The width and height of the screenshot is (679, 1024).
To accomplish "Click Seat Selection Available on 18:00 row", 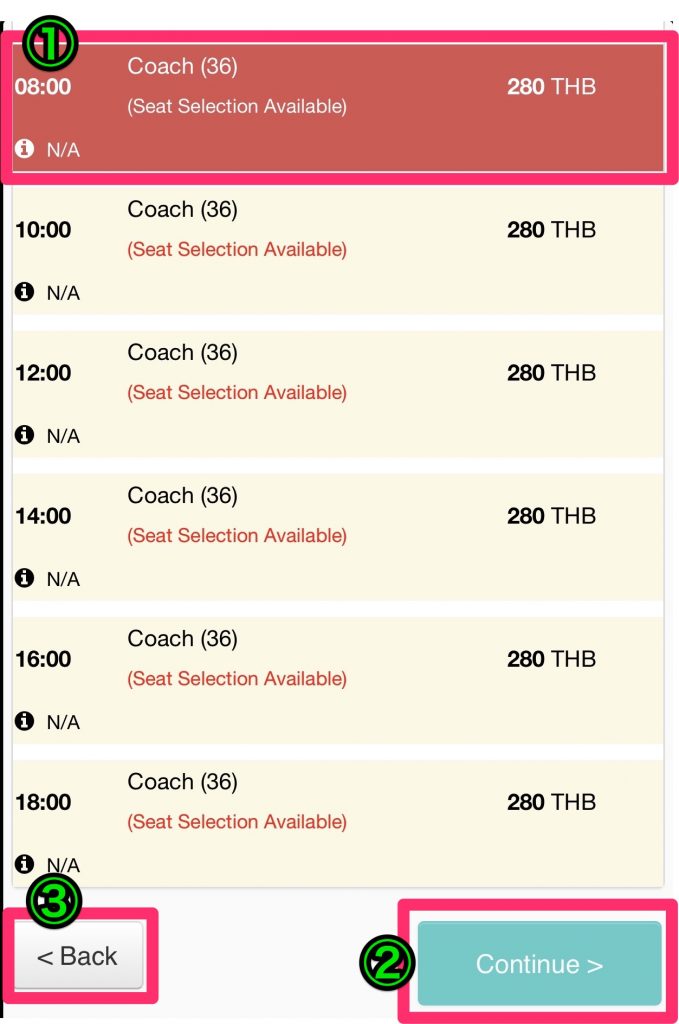I will tap(237, 822).
